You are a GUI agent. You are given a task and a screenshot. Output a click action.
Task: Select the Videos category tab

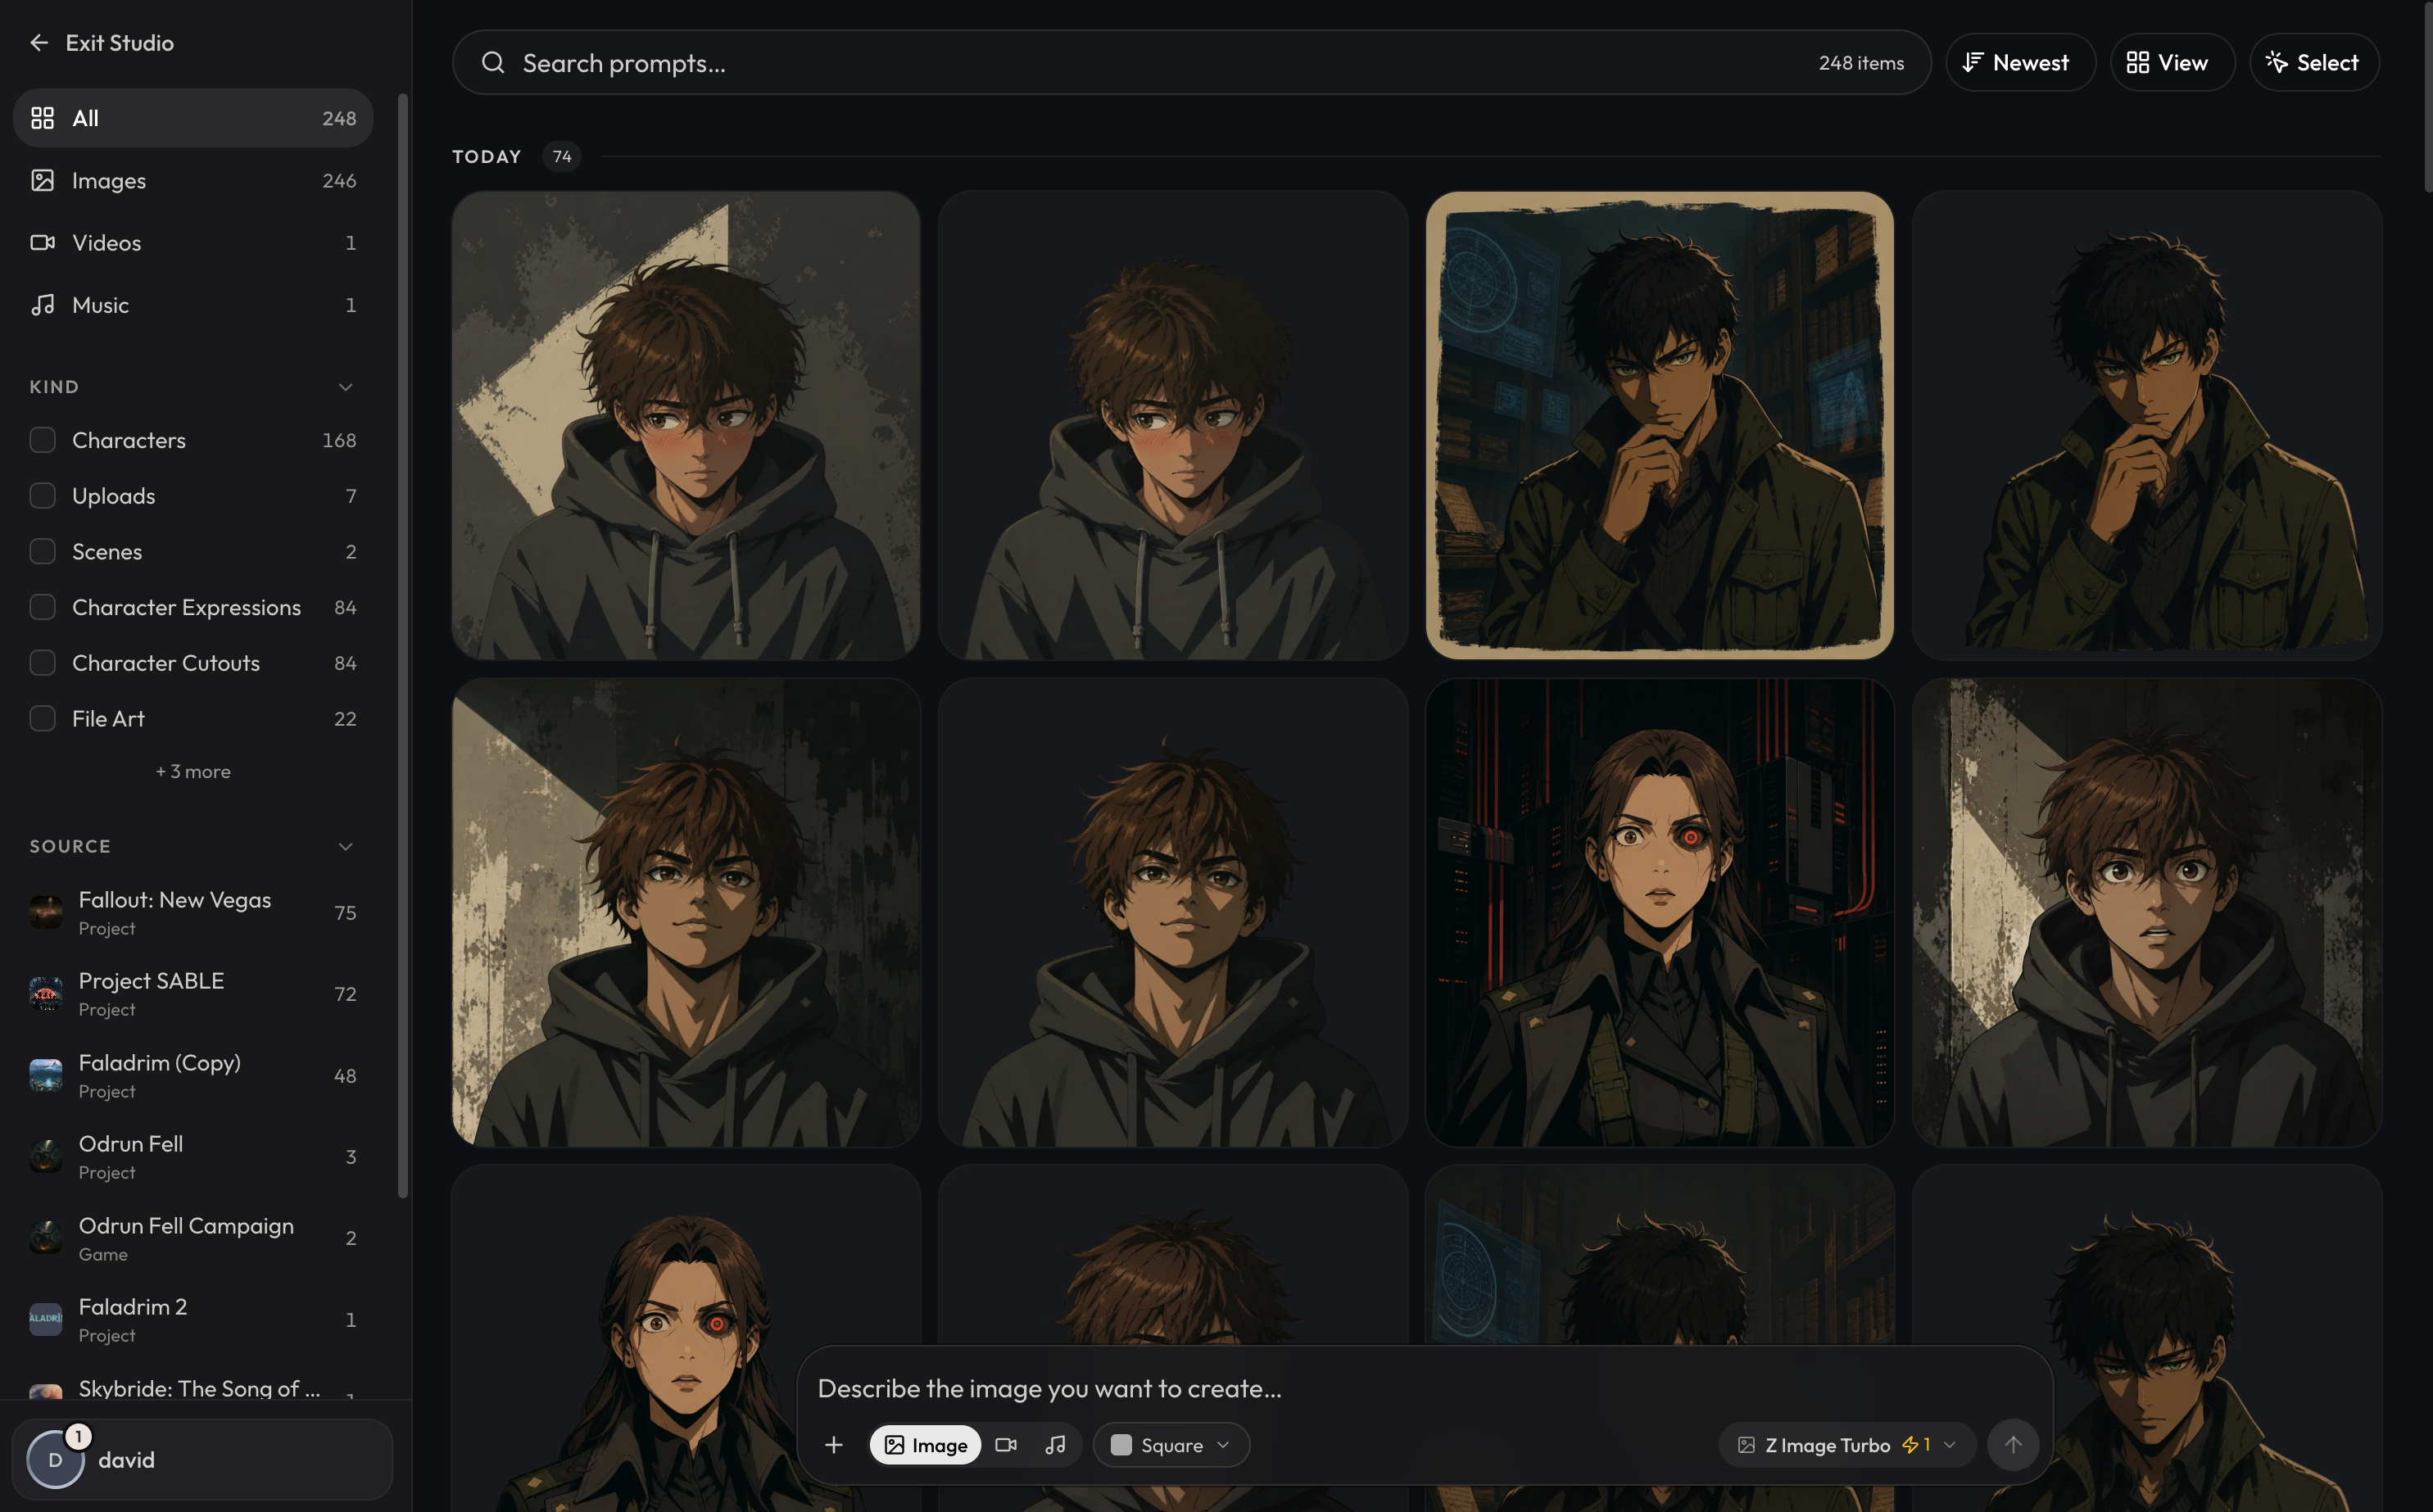click(193, 242)
